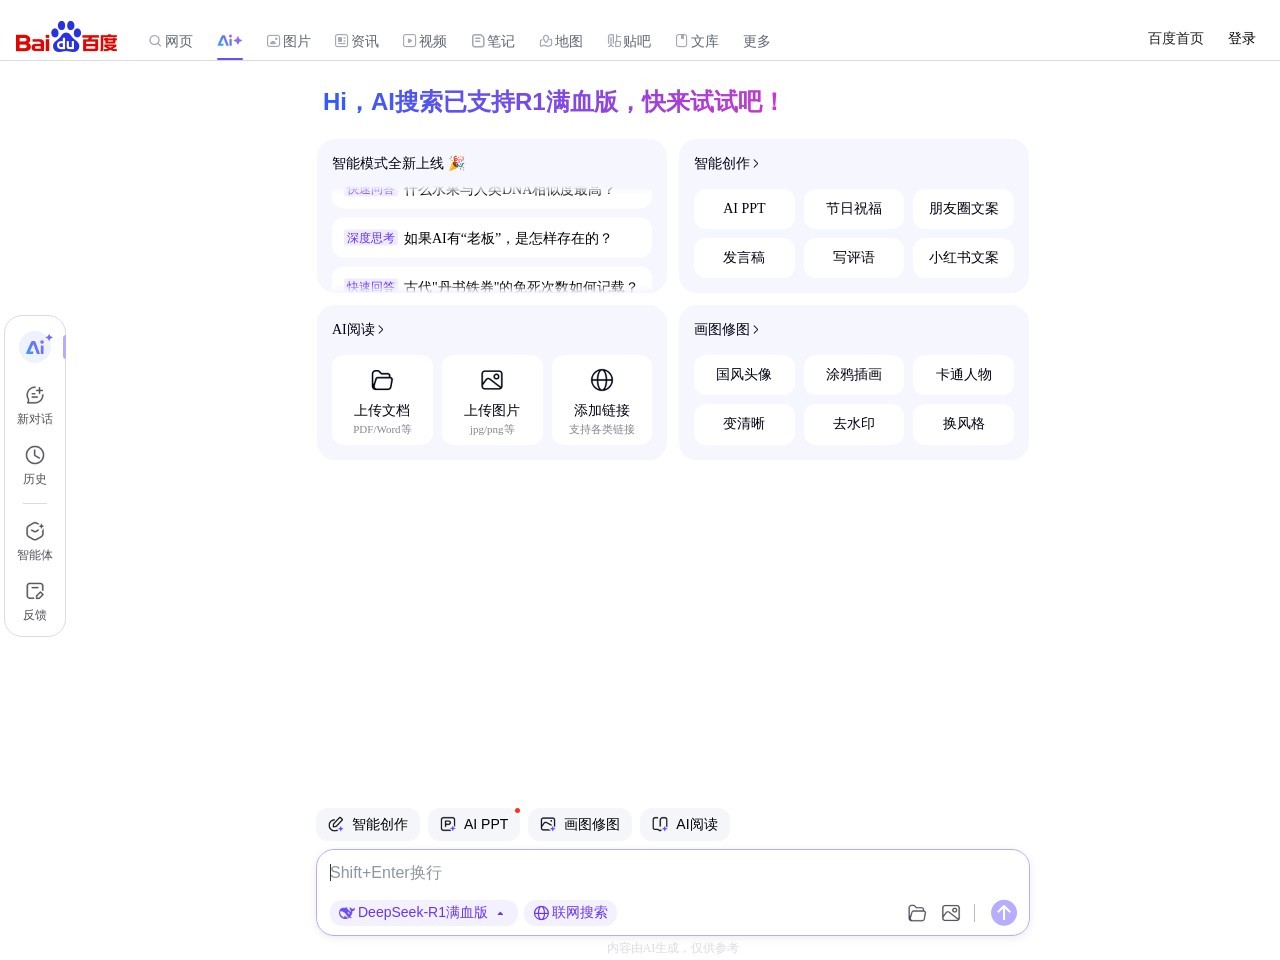Screen dimensions: 1280x960
Task: Click the 登录 login link
Action: coord(1241,38)
